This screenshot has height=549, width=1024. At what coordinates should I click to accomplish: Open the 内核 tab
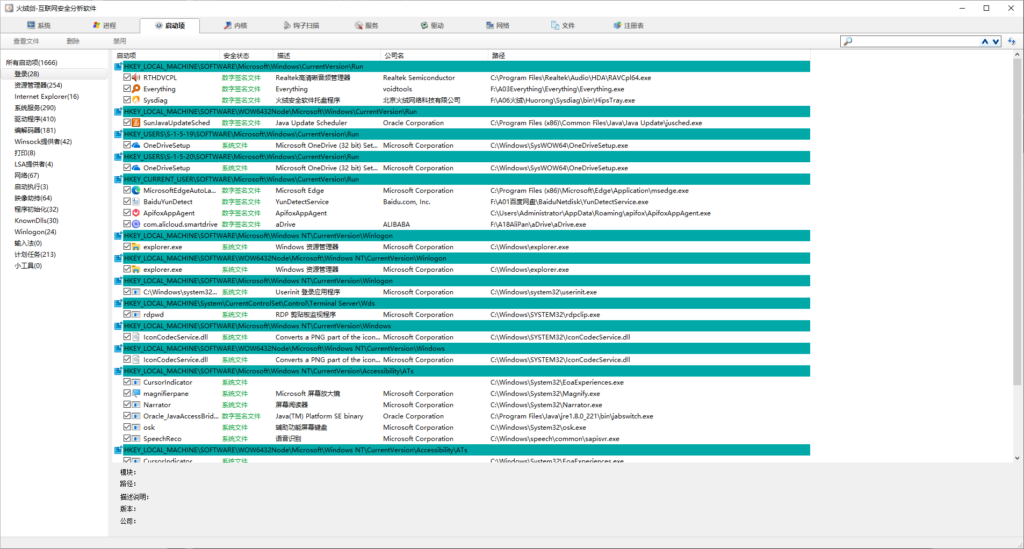(x=236, y=25)
